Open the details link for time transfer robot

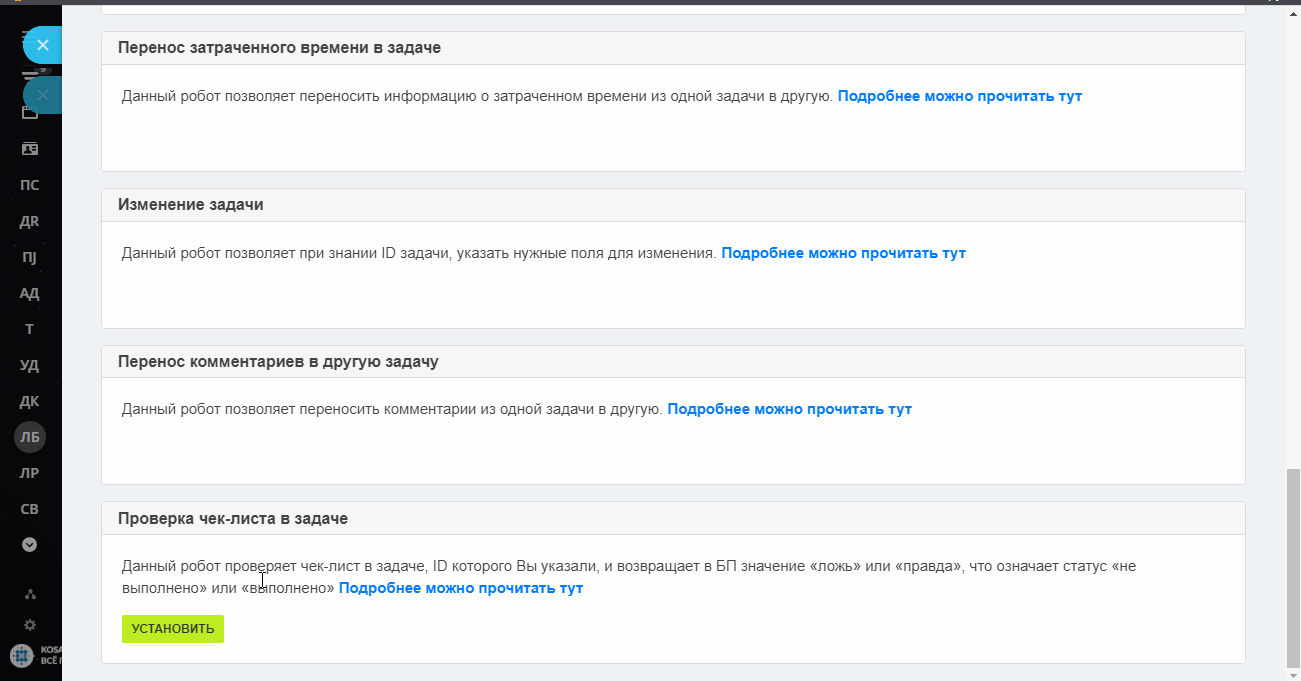pos(960,97)
